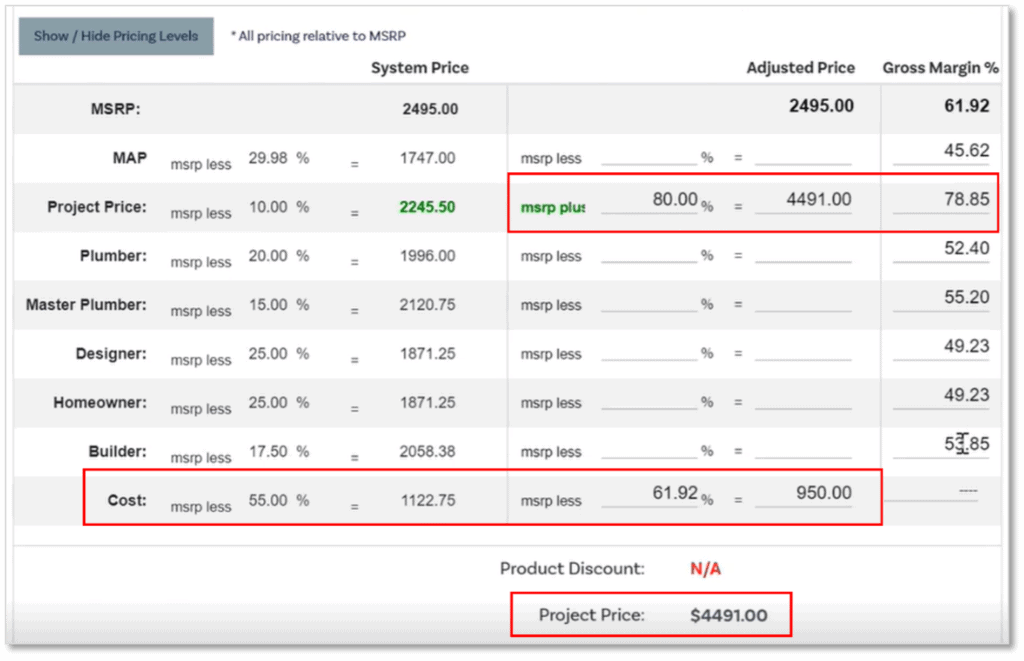The width and height of the screenshot is (1024, 661).
Task: Click the Designer adjusted percent input field
Action: [649, 353]
